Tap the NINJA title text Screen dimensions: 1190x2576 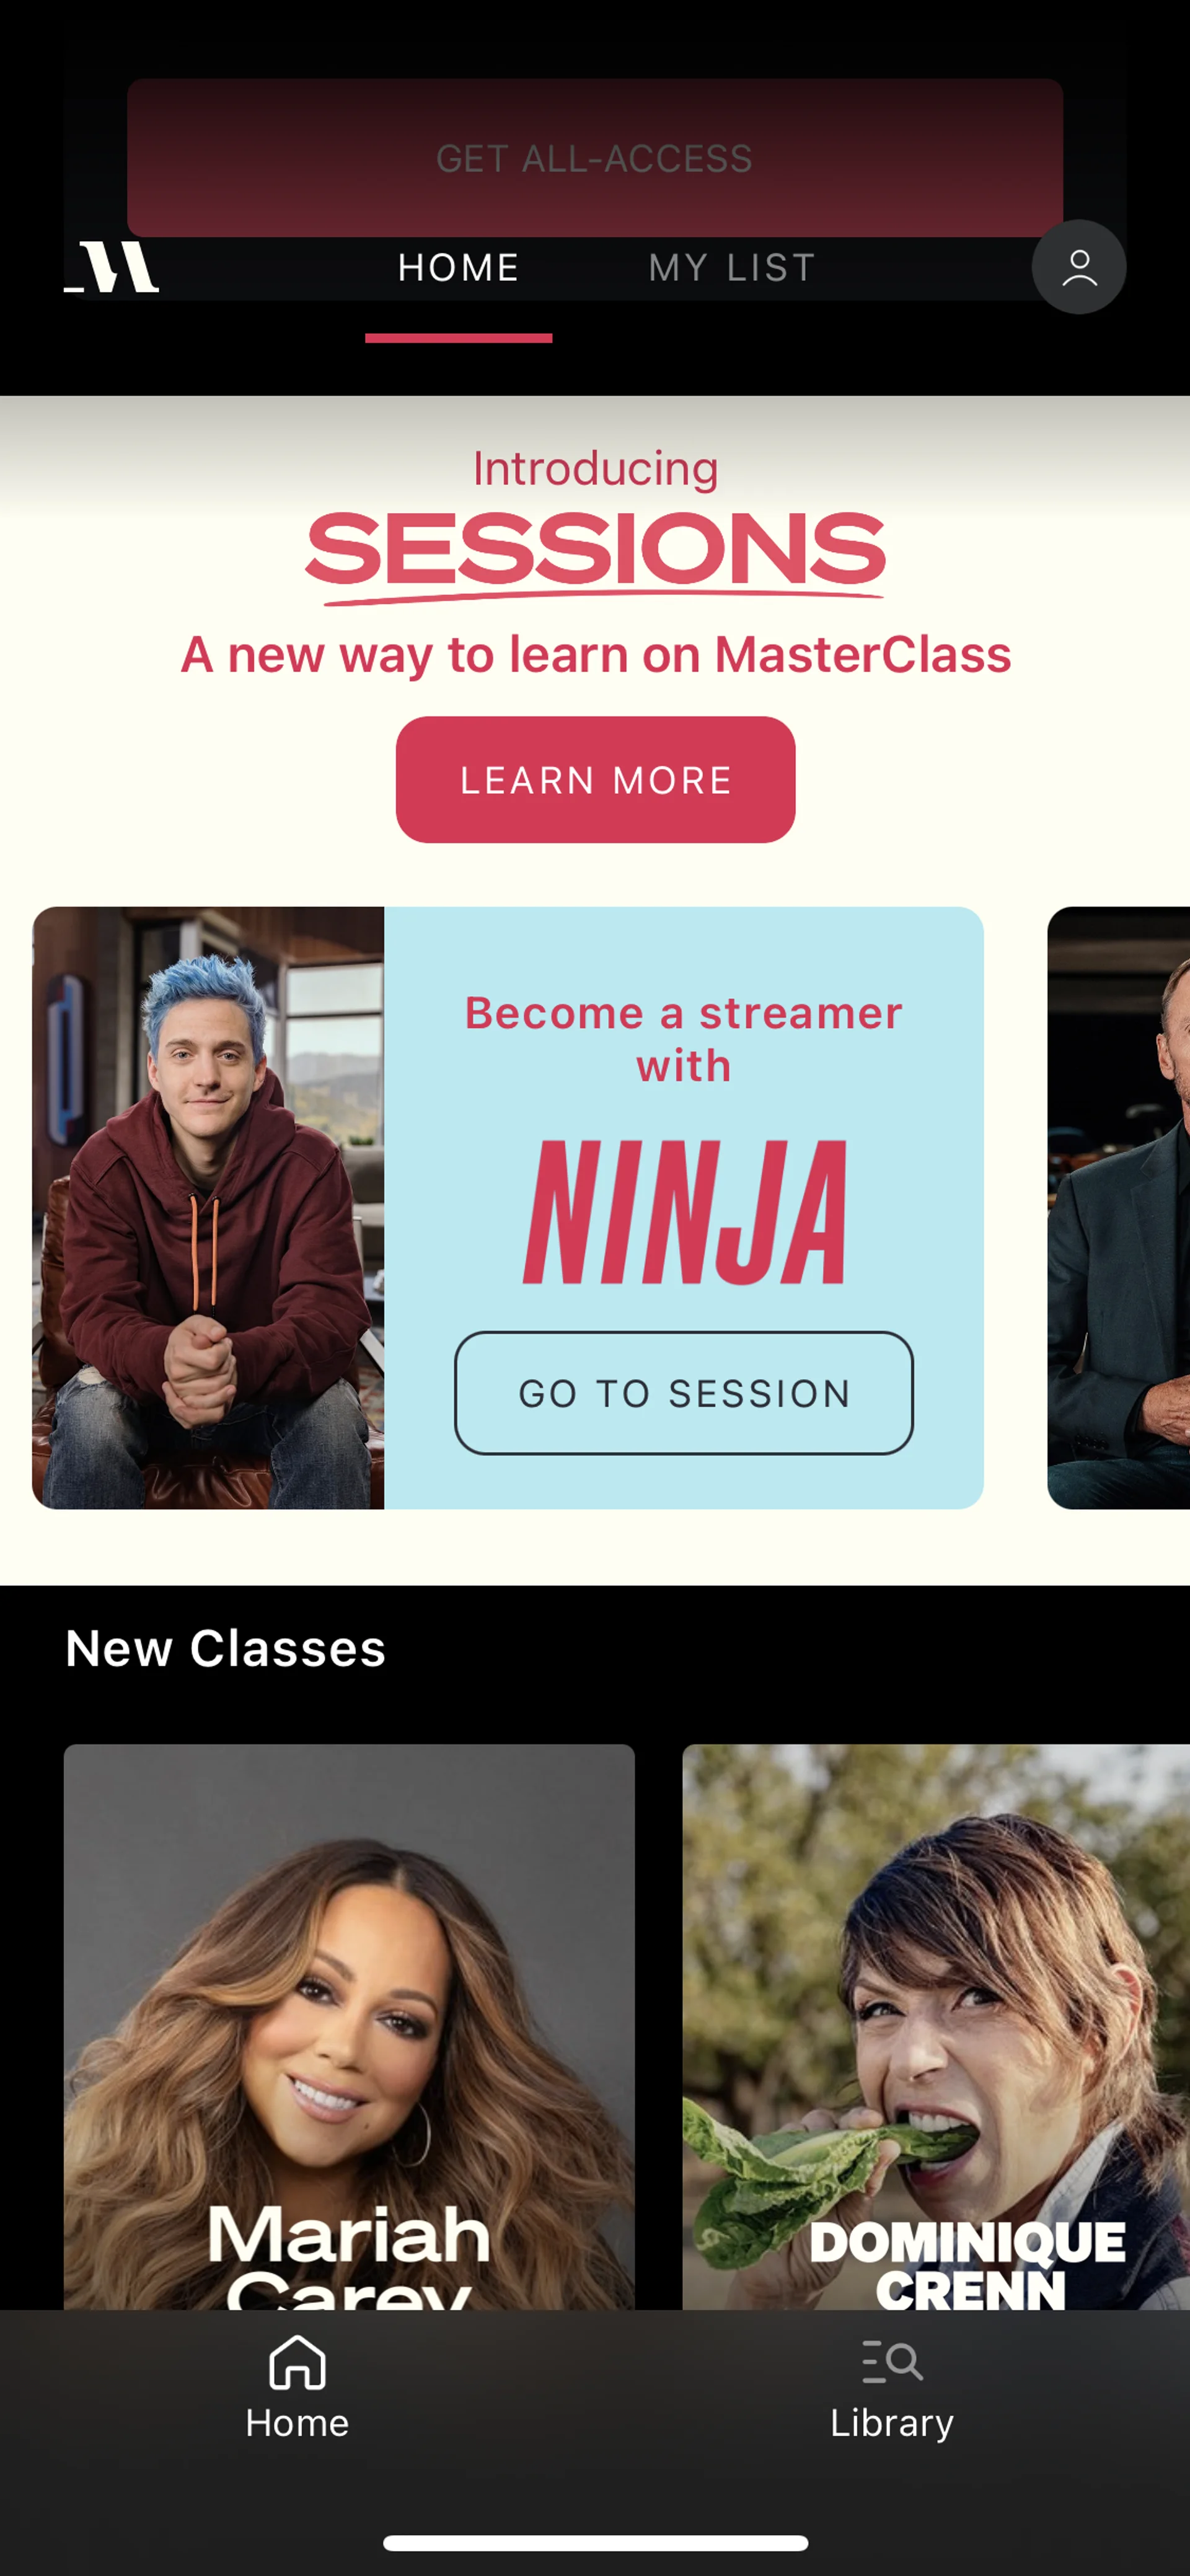(685, 1212)
